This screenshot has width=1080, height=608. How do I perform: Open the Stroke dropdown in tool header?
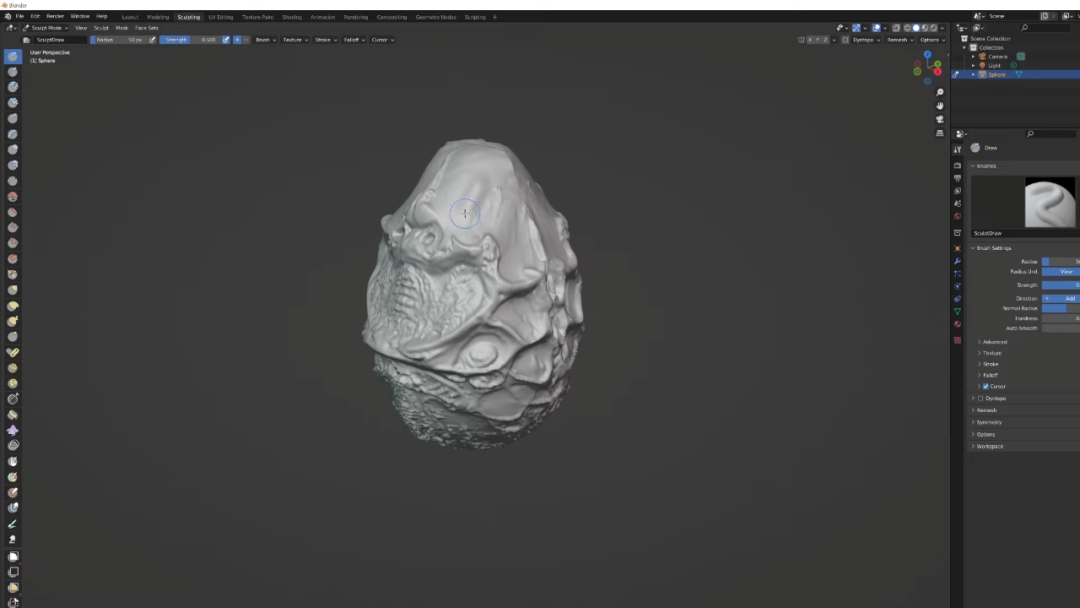(x=326, y=40)
